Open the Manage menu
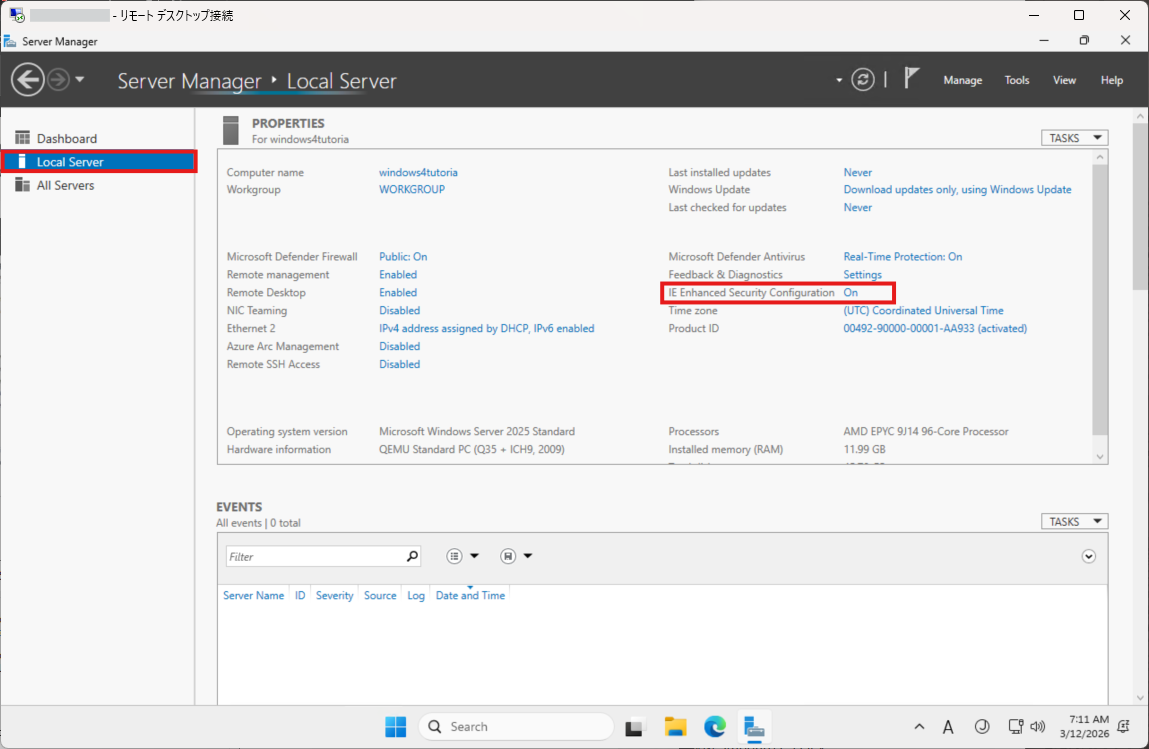This screenshot has width=1149, height=749. click(x=962, y=80)
